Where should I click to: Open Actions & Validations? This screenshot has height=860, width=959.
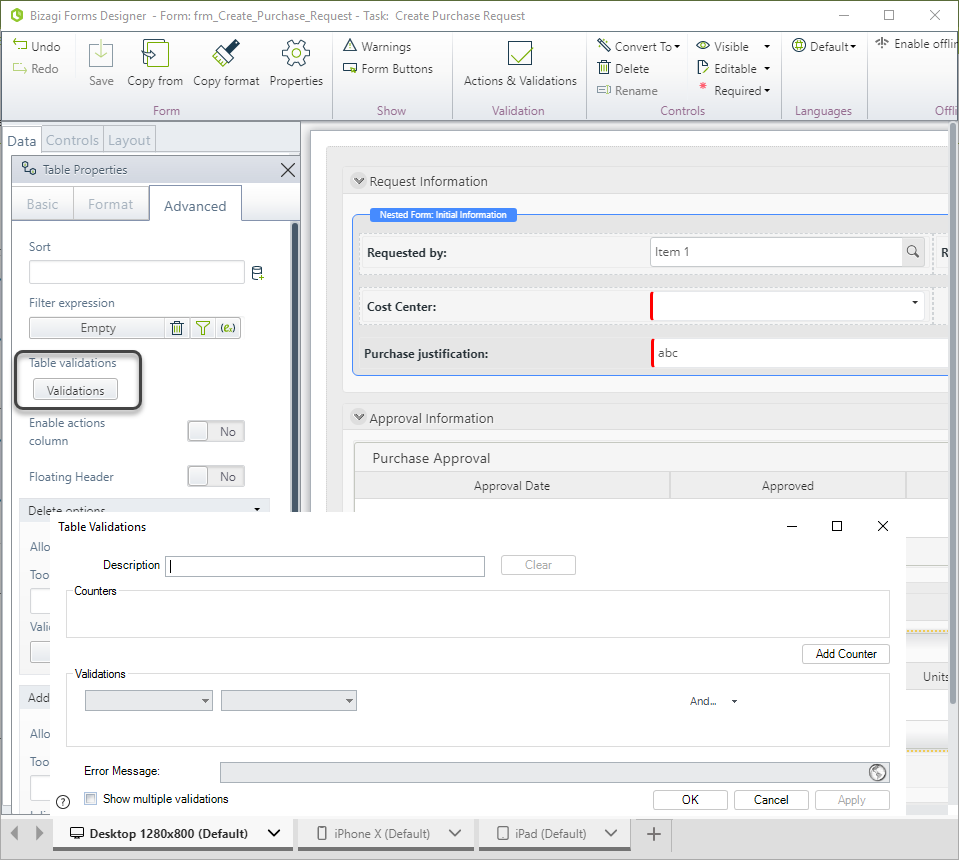tap(520, 64)
